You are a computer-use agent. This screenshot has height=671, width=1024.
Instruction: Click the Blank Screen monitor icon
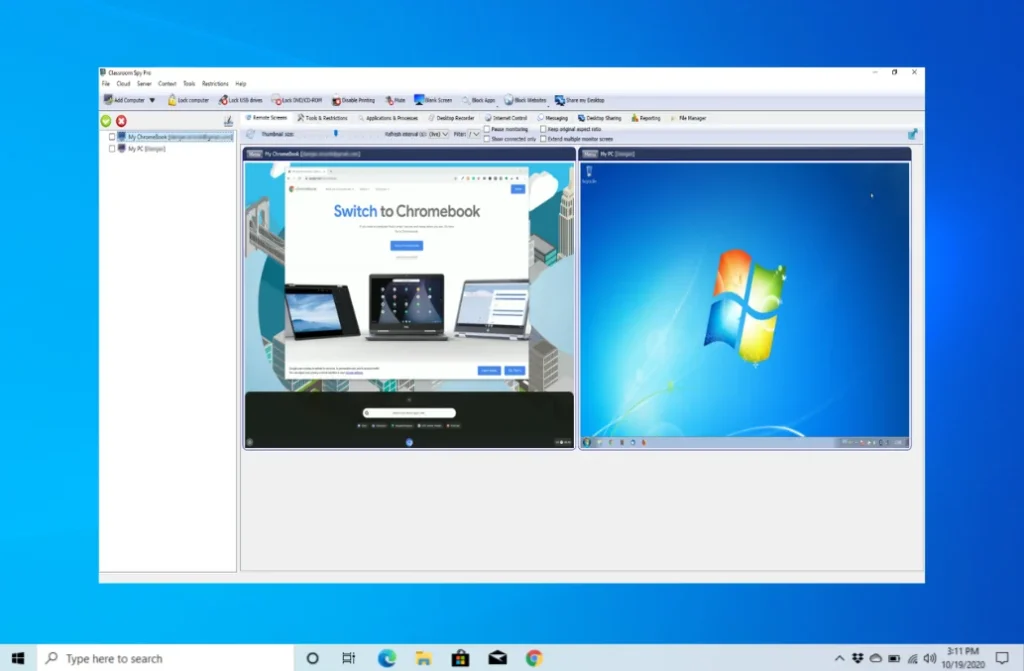[419, 100]
